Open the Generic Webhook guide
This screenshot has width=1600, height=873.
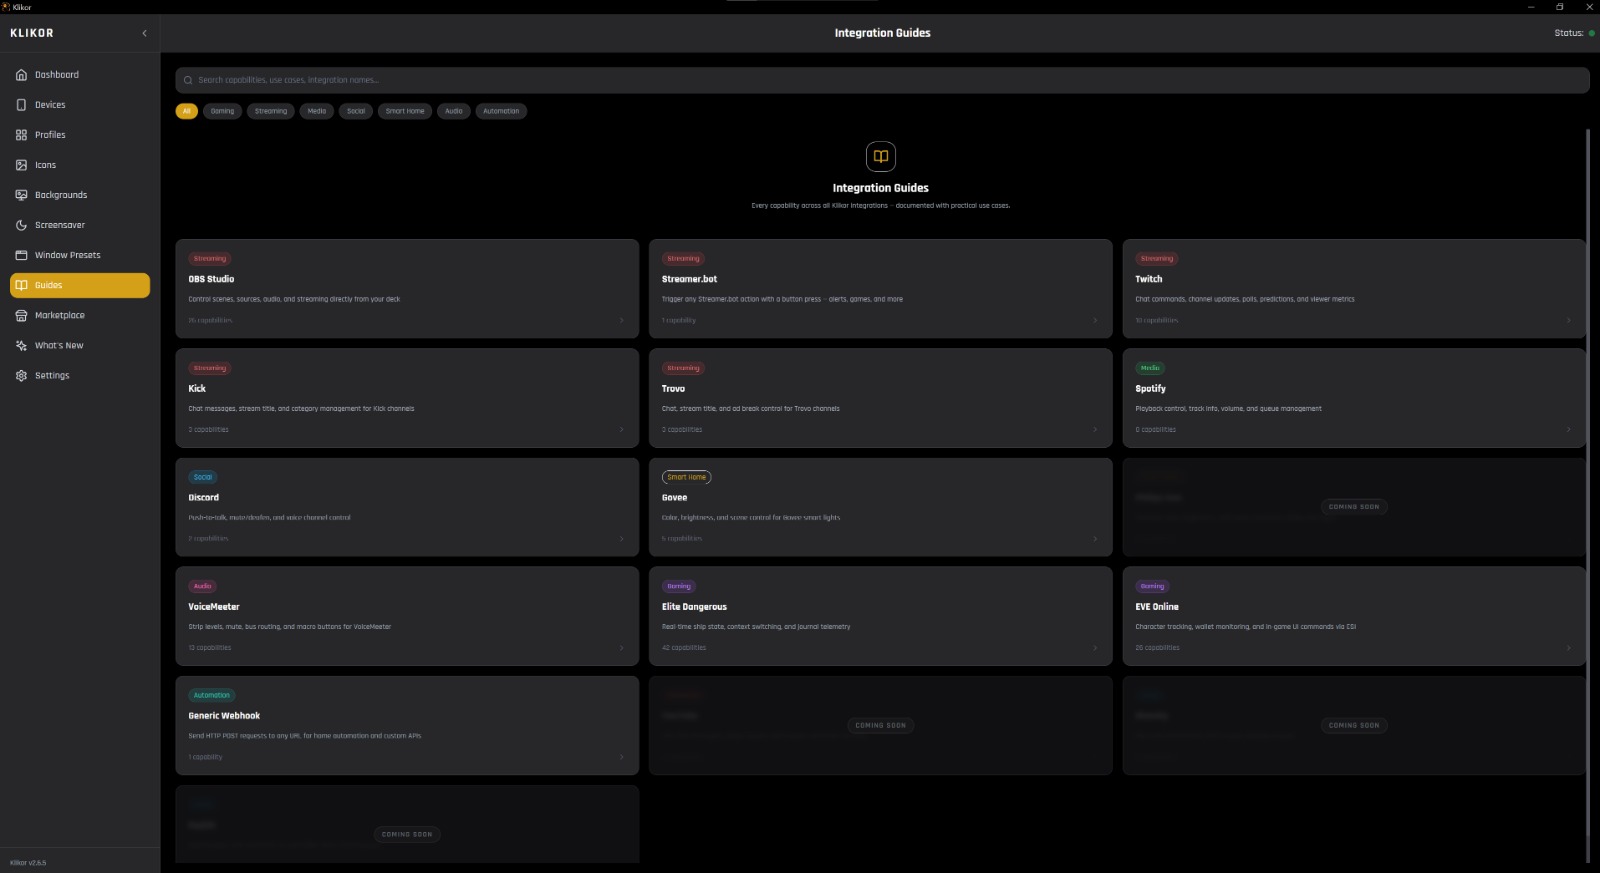(407, 725)
